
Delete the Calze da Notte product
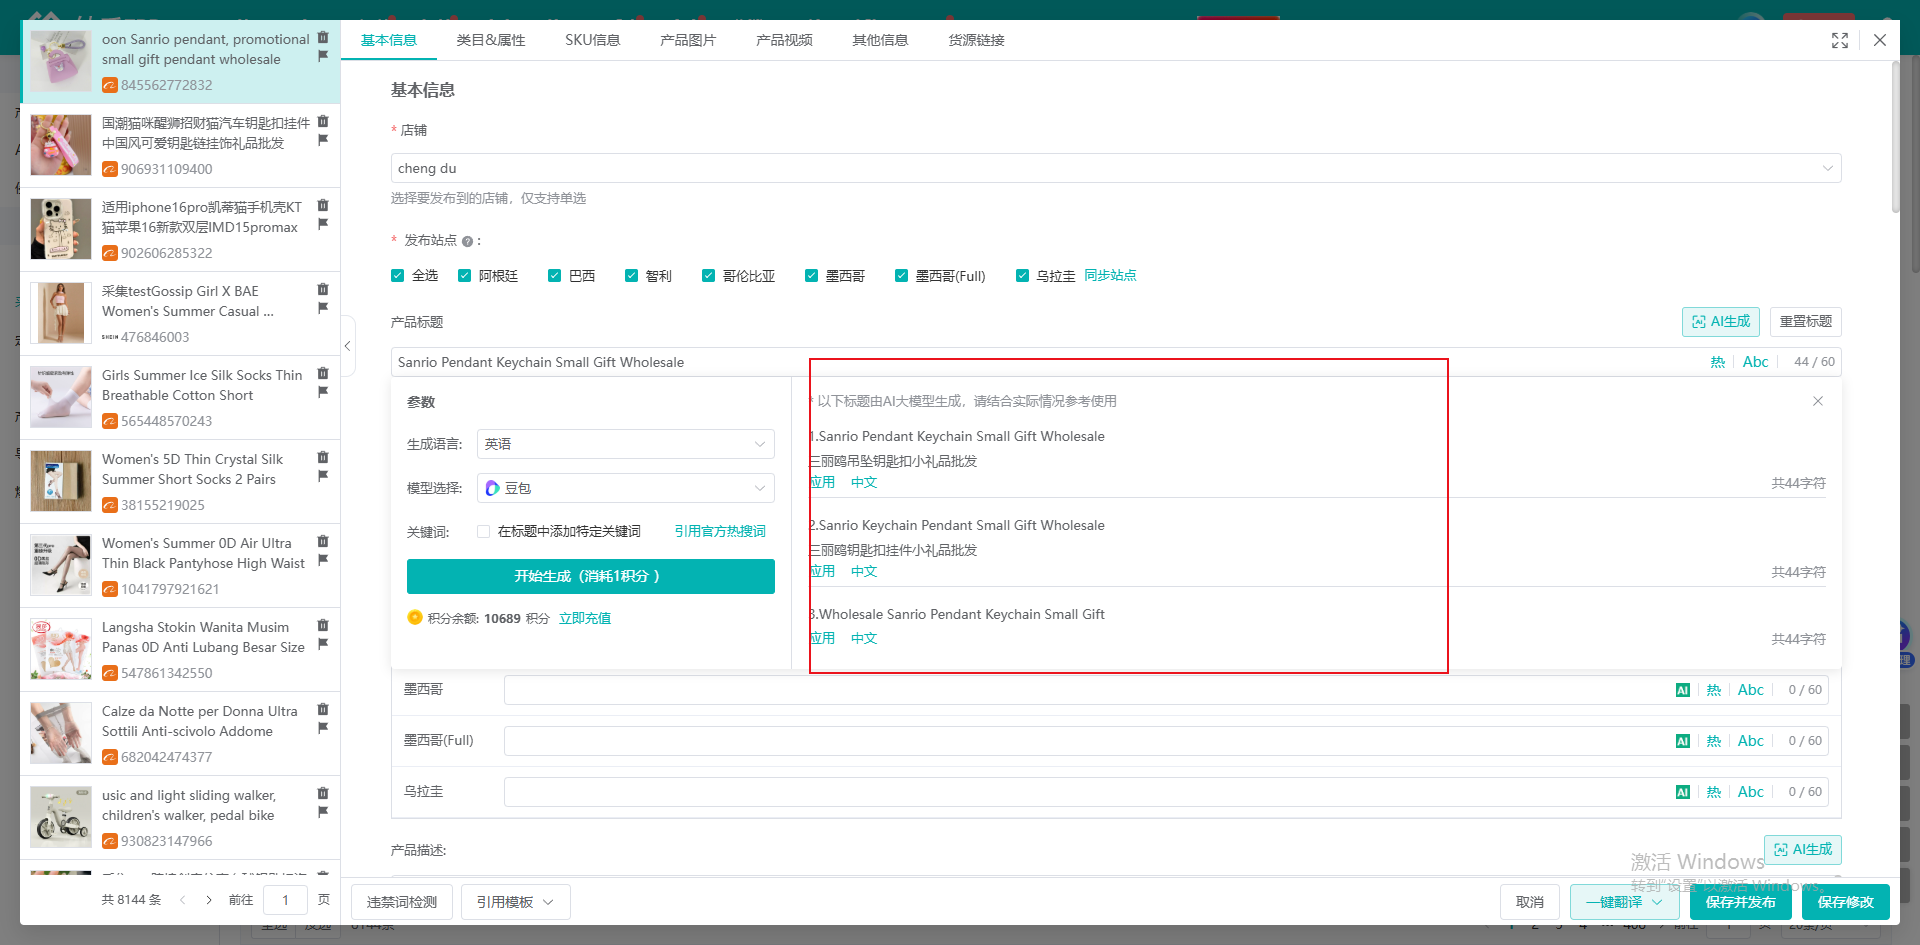(x=323, y=709)
